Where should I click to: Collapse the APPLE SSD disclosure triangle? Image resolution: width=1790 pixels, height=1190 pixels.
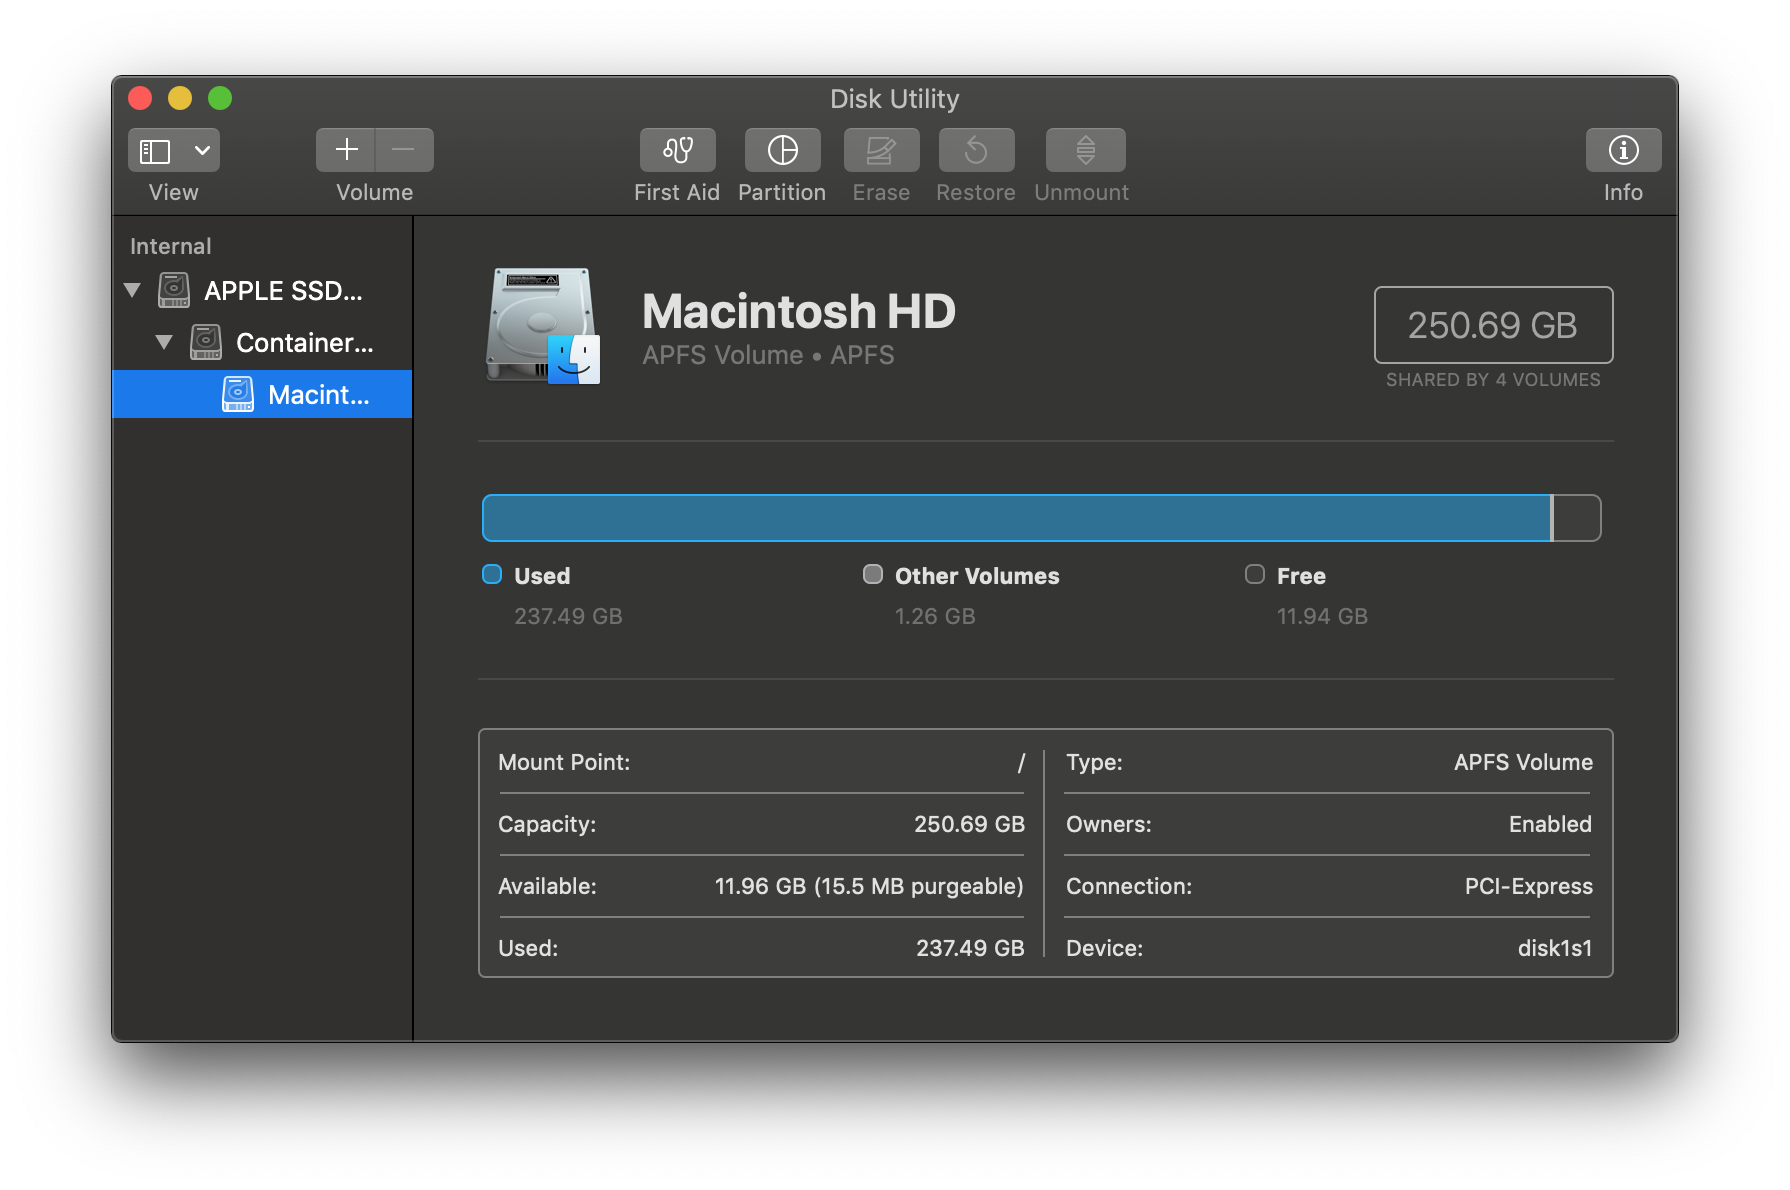coord(132,291)
